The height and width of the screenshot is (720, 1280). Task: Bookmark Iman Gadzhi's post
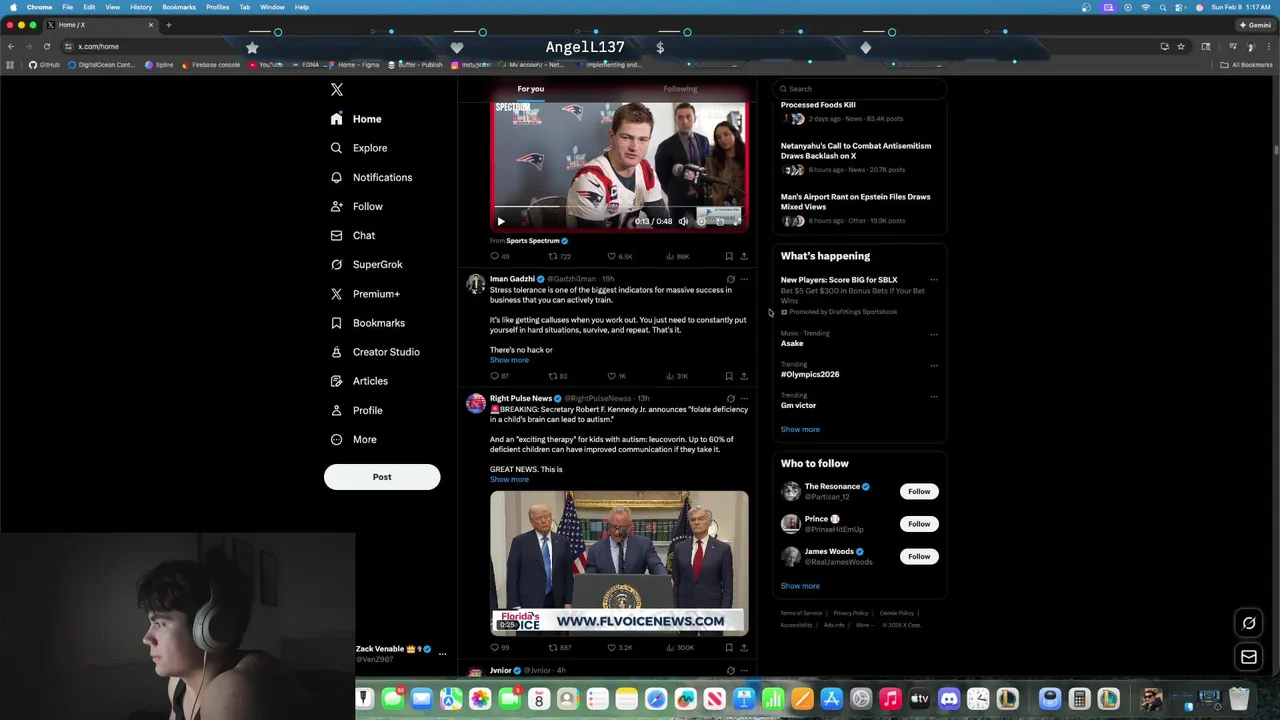pos(729,376)
